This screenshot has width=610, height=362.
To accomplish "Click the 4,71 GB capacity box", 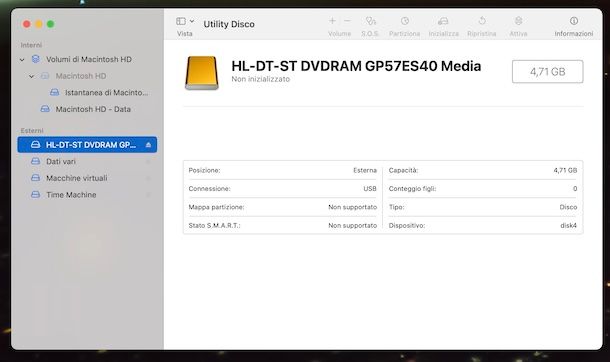I will point(547,72).
